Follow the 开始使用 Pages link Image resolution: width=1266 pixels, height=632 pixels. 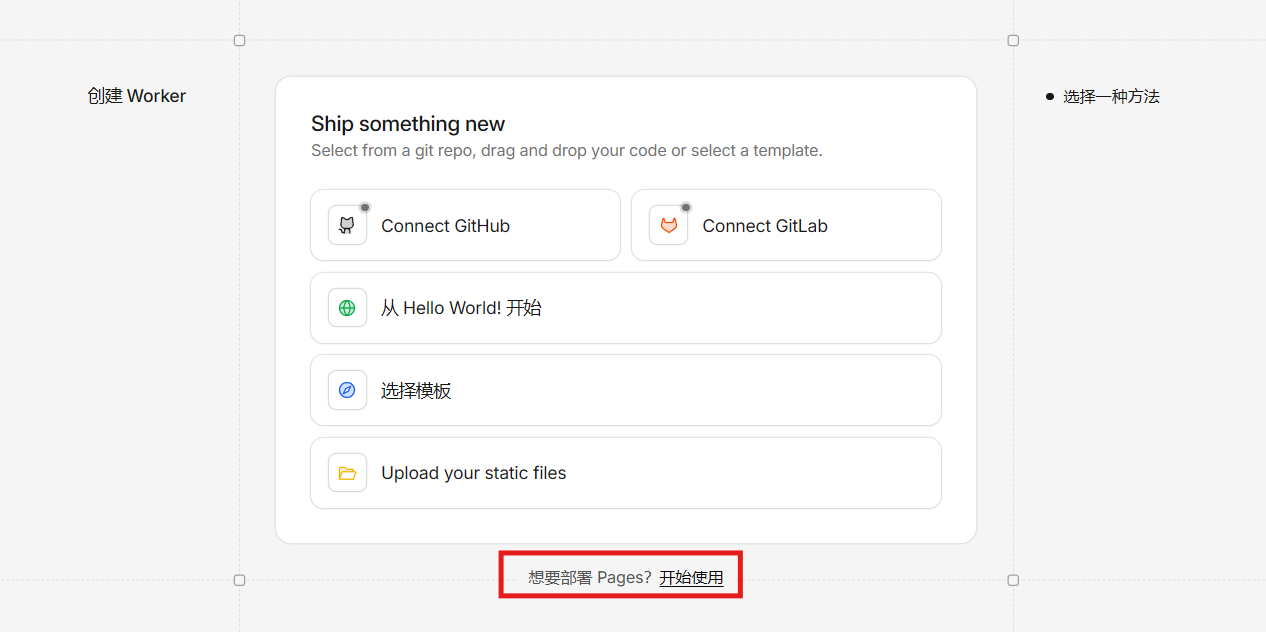coord(691,577)
